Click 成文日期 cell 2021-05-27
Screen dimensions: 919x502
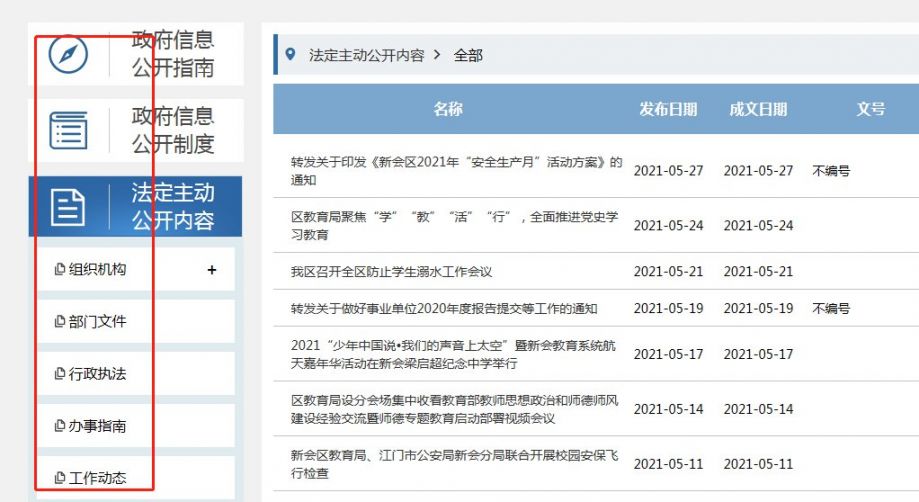(x=758, y=170)
